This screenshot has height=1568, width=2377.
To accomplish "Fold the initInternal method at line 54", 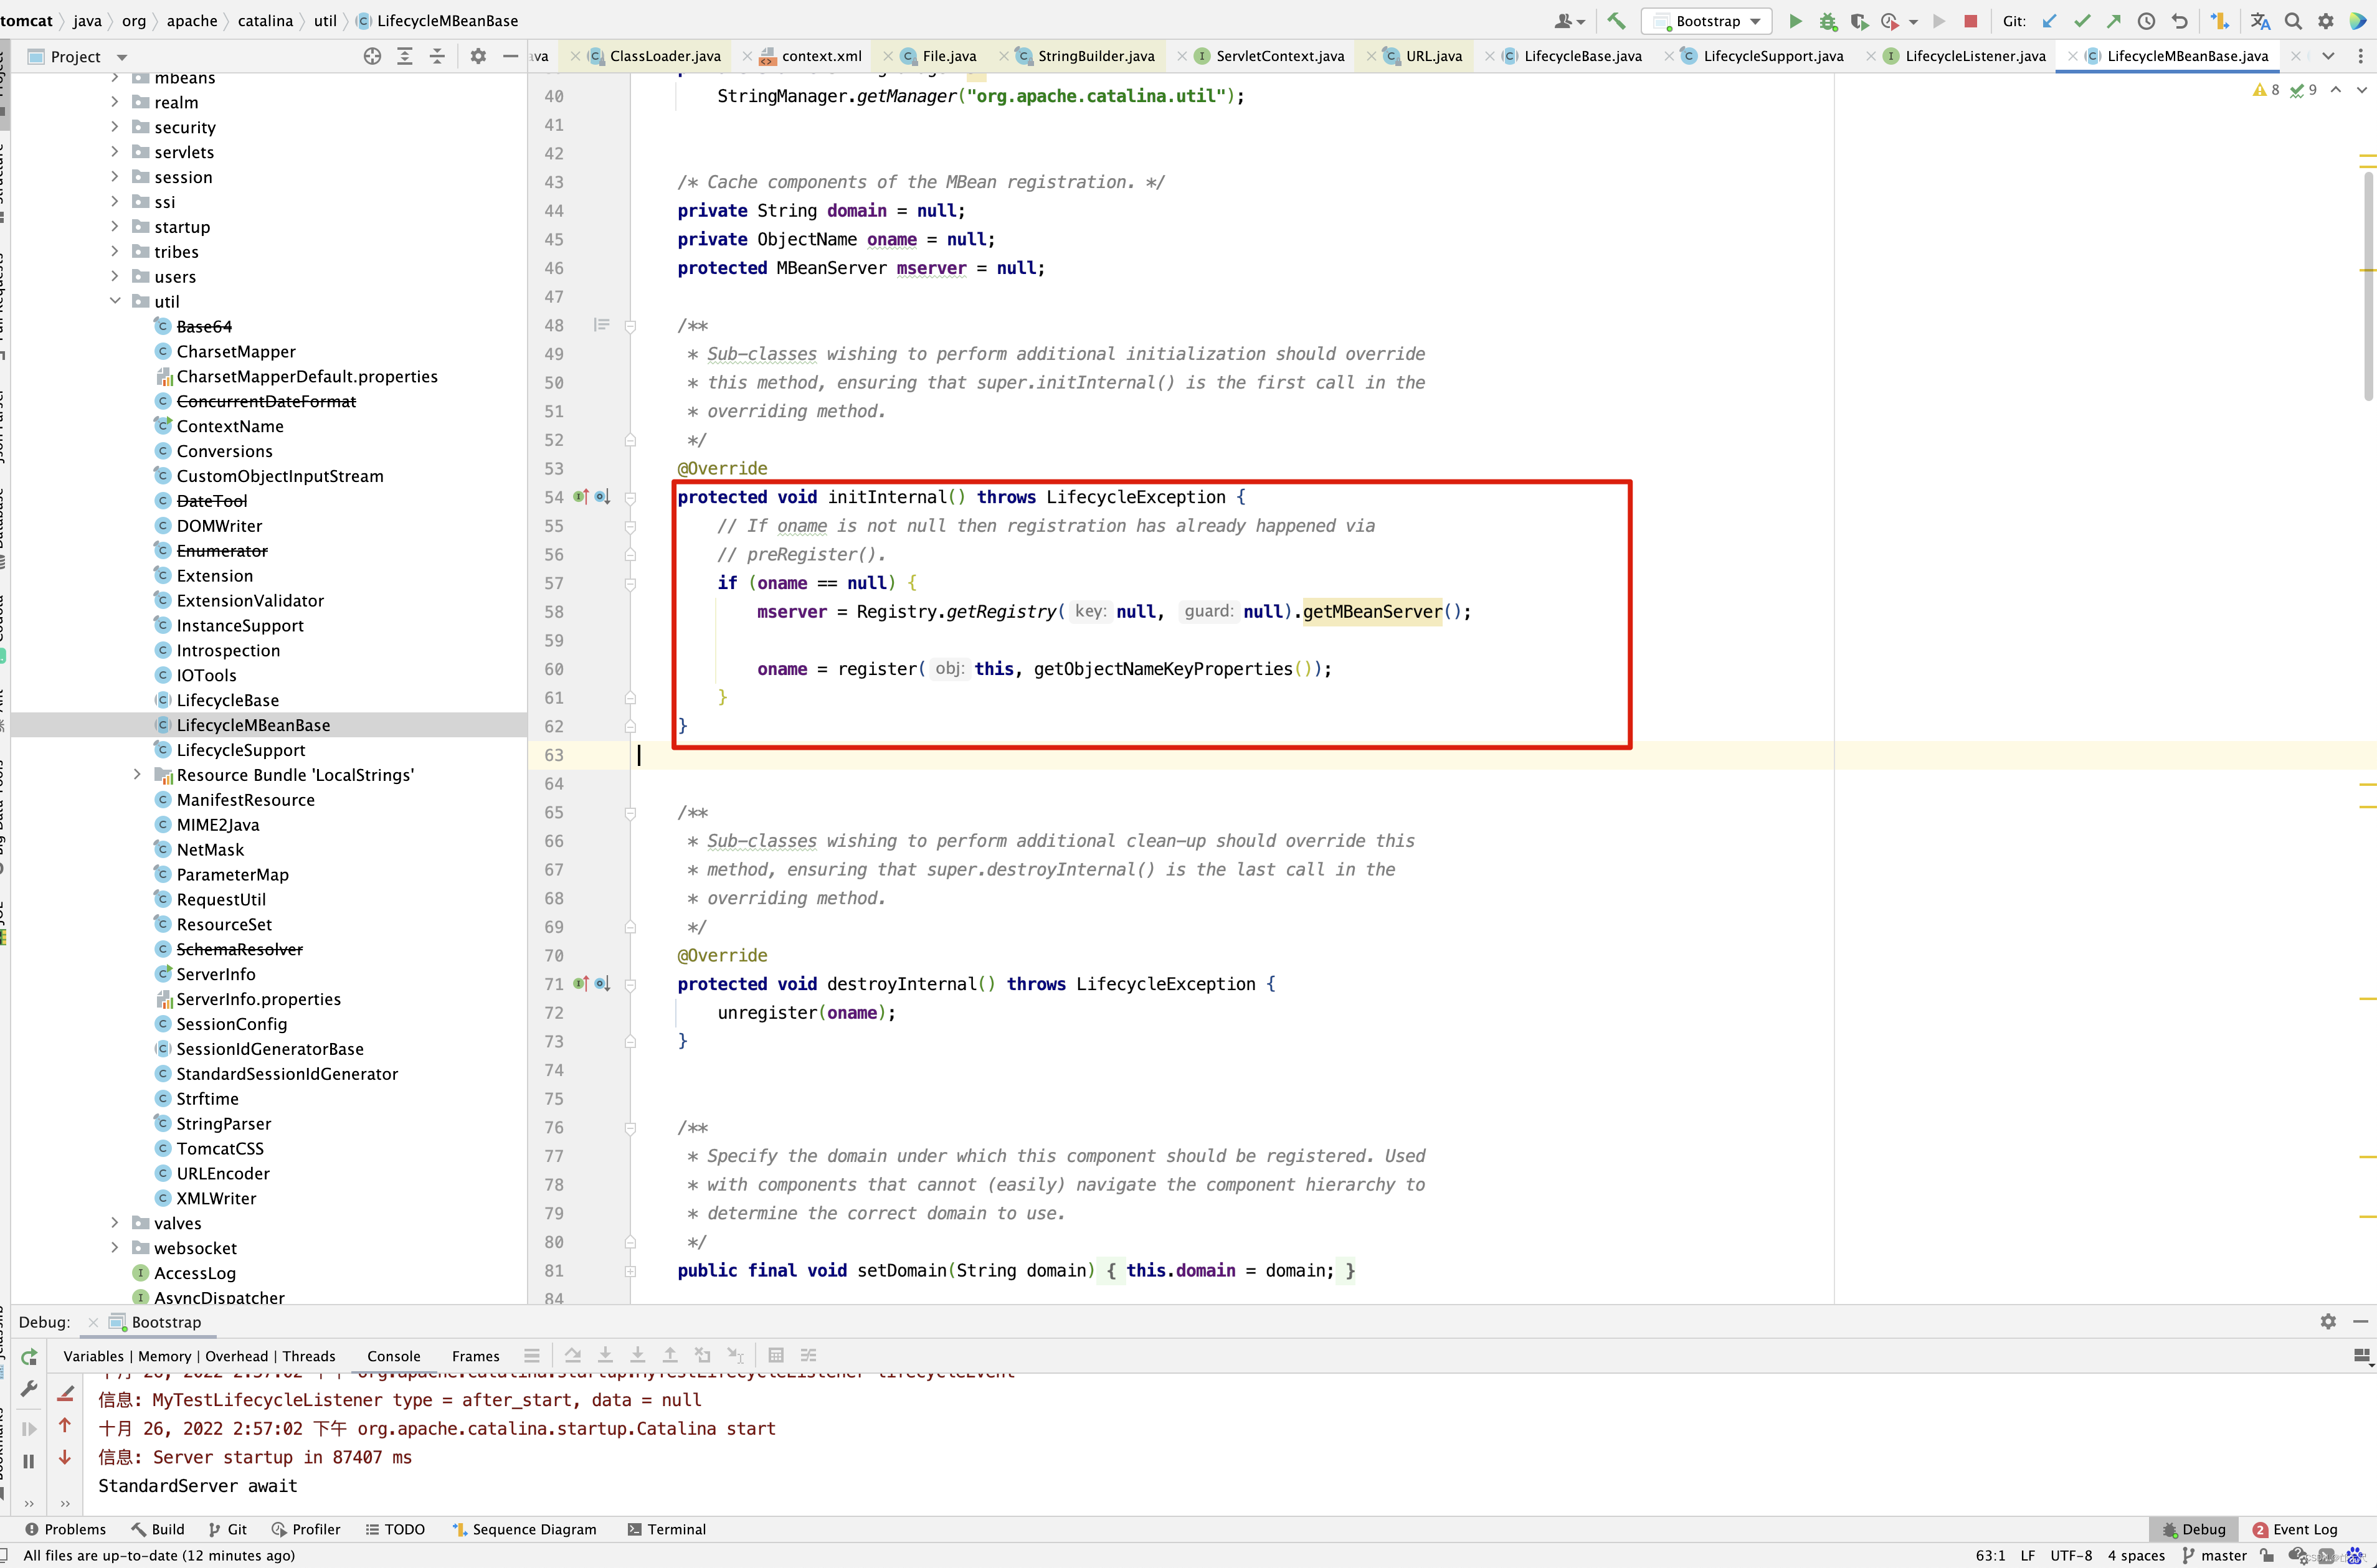I will click(x=630, y=497).
